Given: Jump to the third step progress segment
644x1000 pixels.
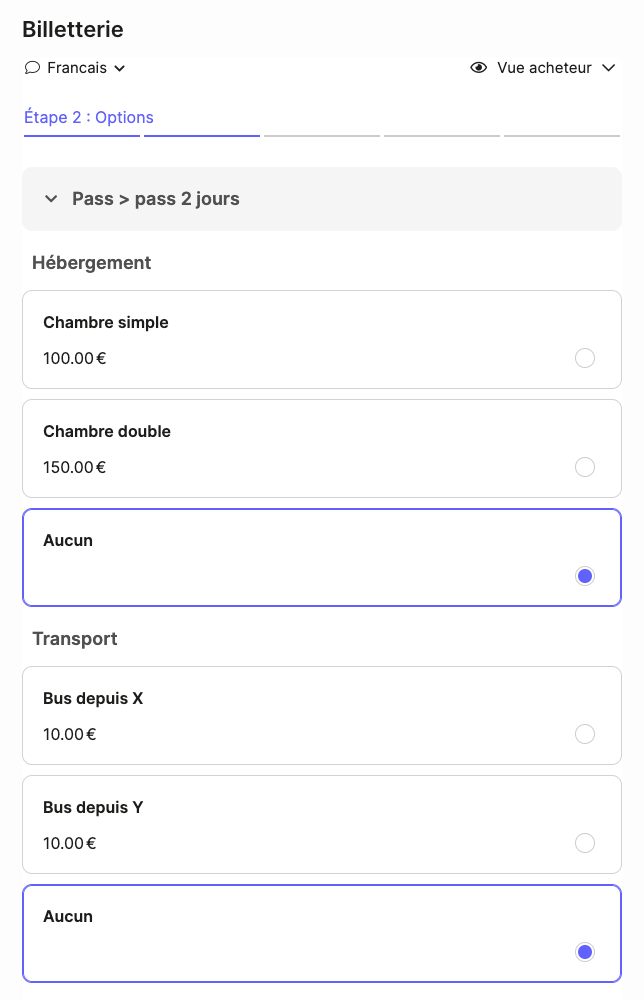Looking at the screenshot, I should (322, 135).
